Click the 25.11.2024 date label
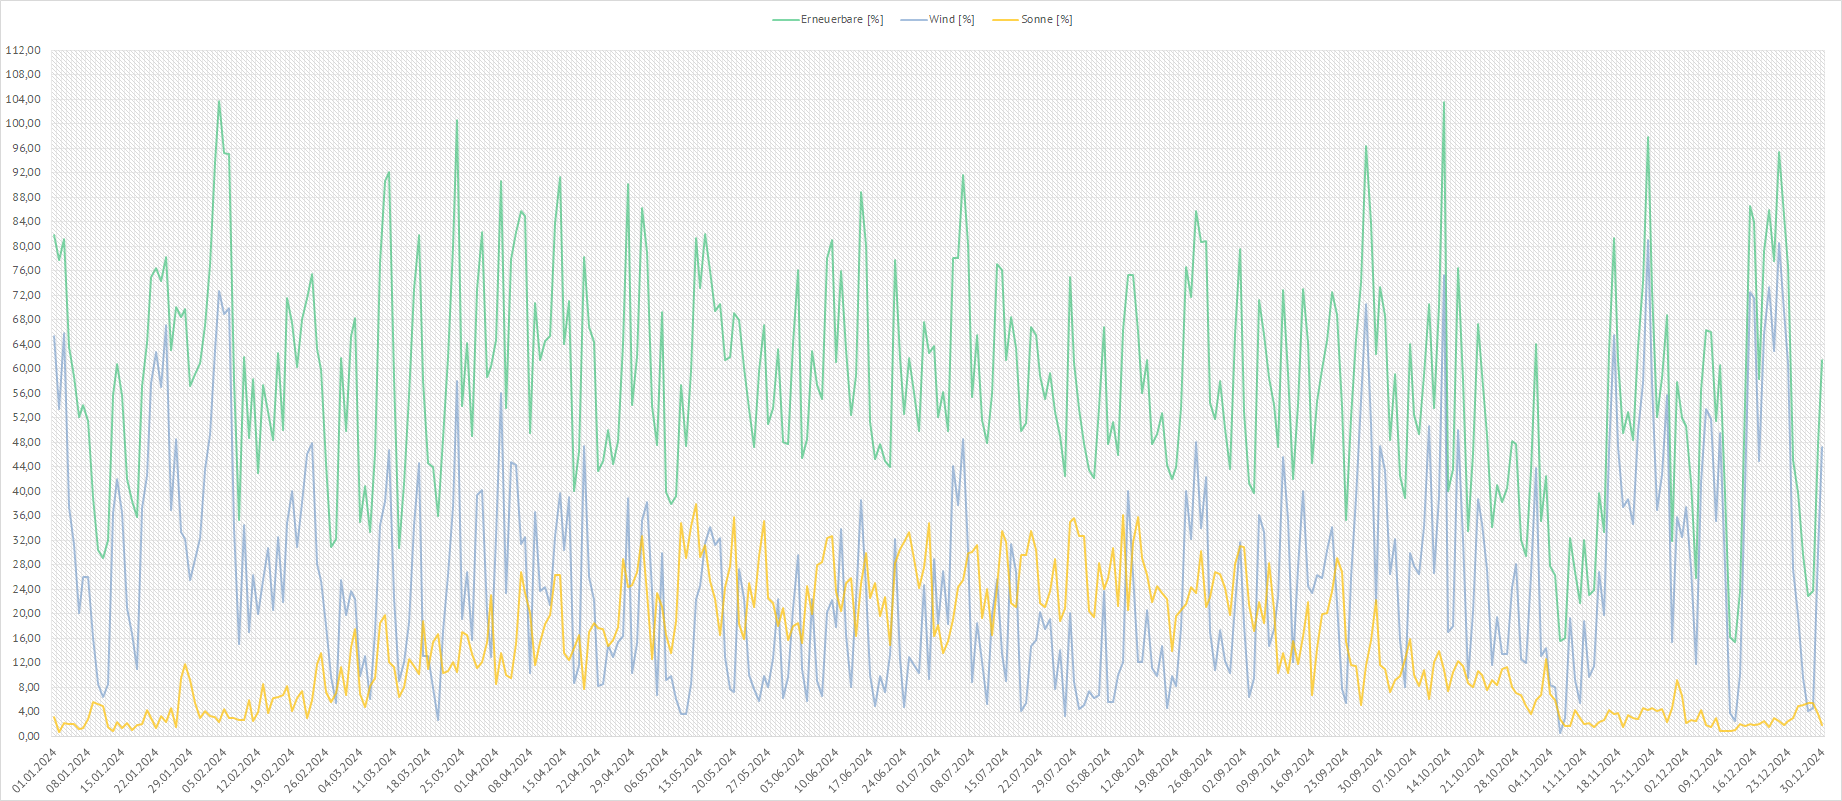This screenshot has width=1842, height=801. coord(1634,772)
